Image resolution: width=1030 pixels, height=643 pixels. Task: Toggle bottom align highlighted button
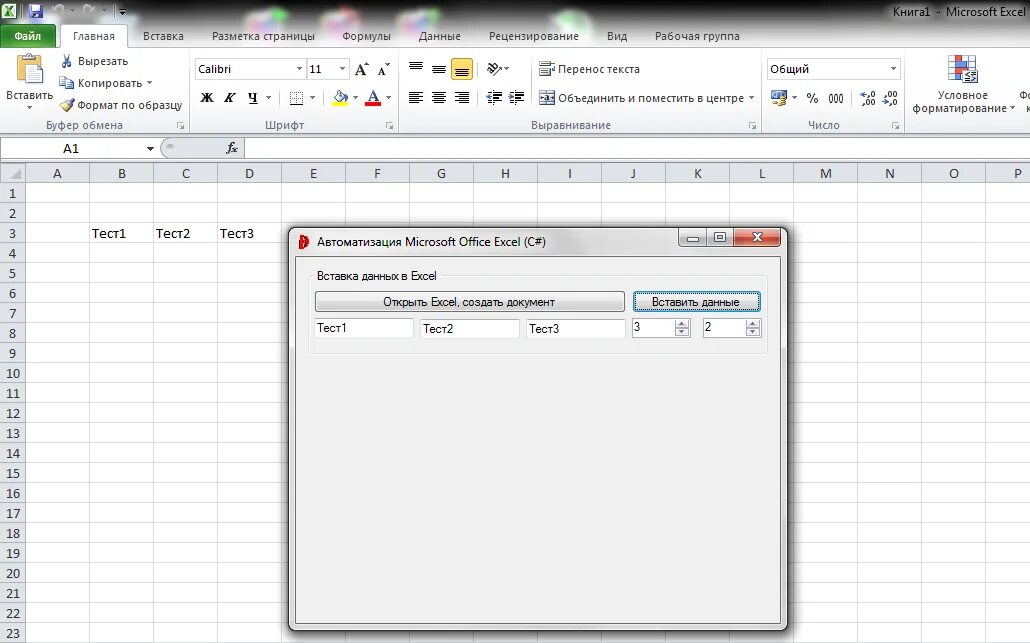click(x=462, y=69)
